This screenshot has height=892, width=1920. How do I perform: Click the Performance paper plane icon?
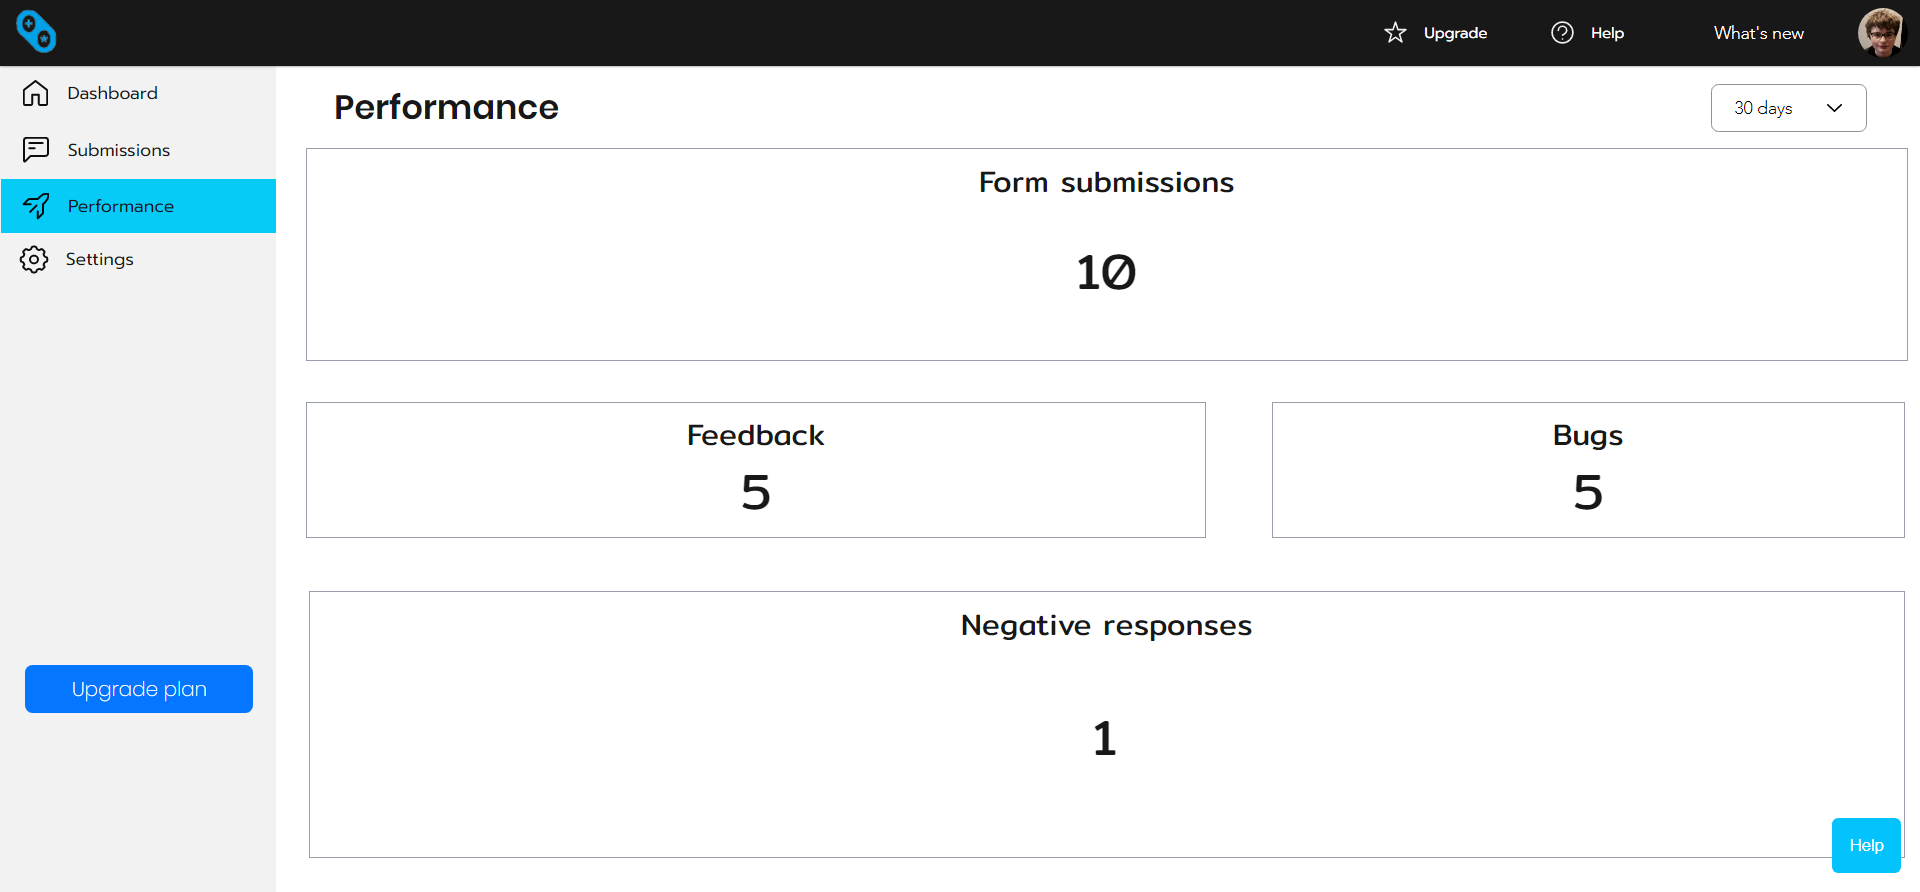(36, 206)
